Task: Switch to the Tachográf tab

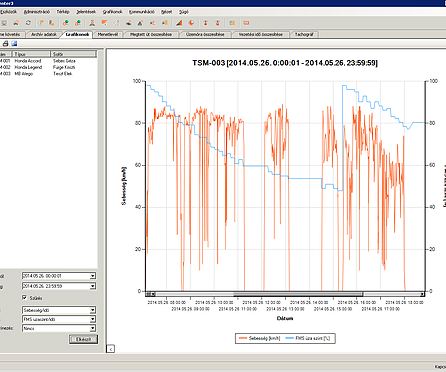Action: pos(304,34)
